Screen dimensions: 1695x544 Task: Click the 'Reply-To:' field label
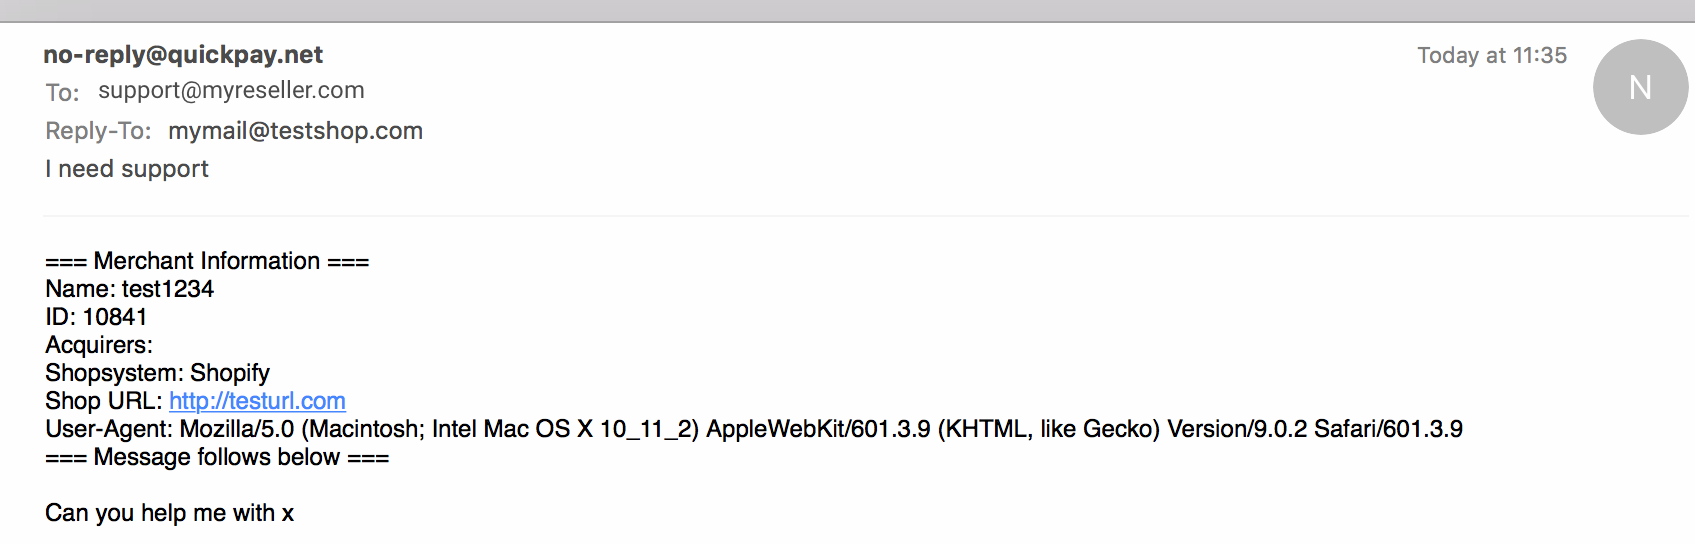[x=98, y=131]
